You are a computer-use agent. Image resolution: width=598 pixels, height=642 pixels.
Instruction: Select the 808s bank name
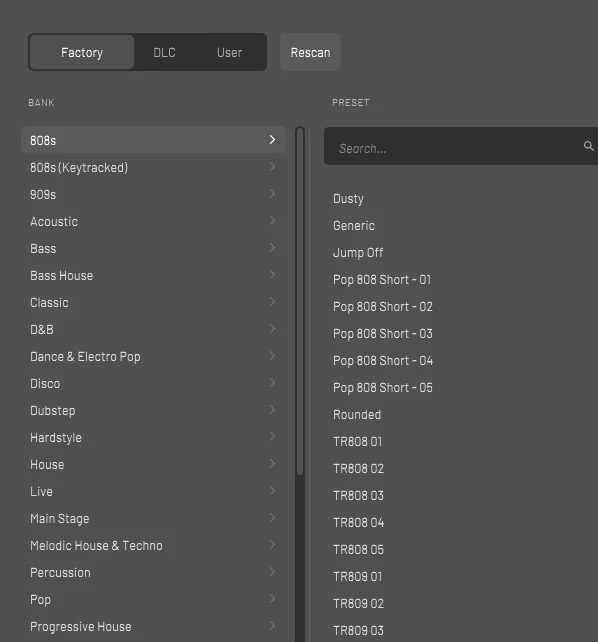coord(43,140)
